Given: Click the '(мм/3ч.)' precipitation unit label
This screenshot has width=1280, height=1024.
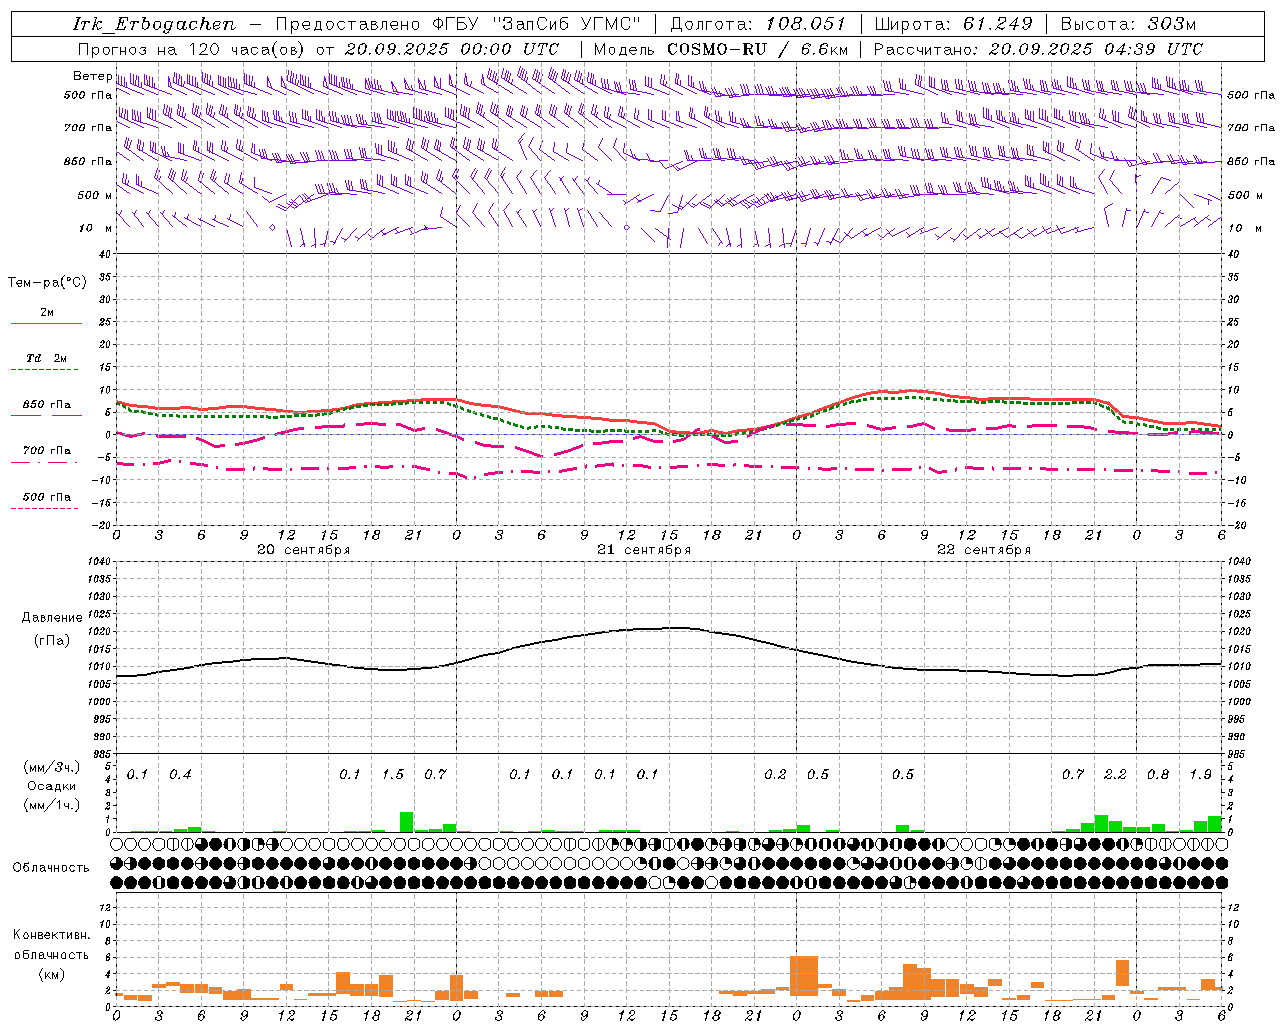Looking at the screenshot, I should tap(51, 767).
